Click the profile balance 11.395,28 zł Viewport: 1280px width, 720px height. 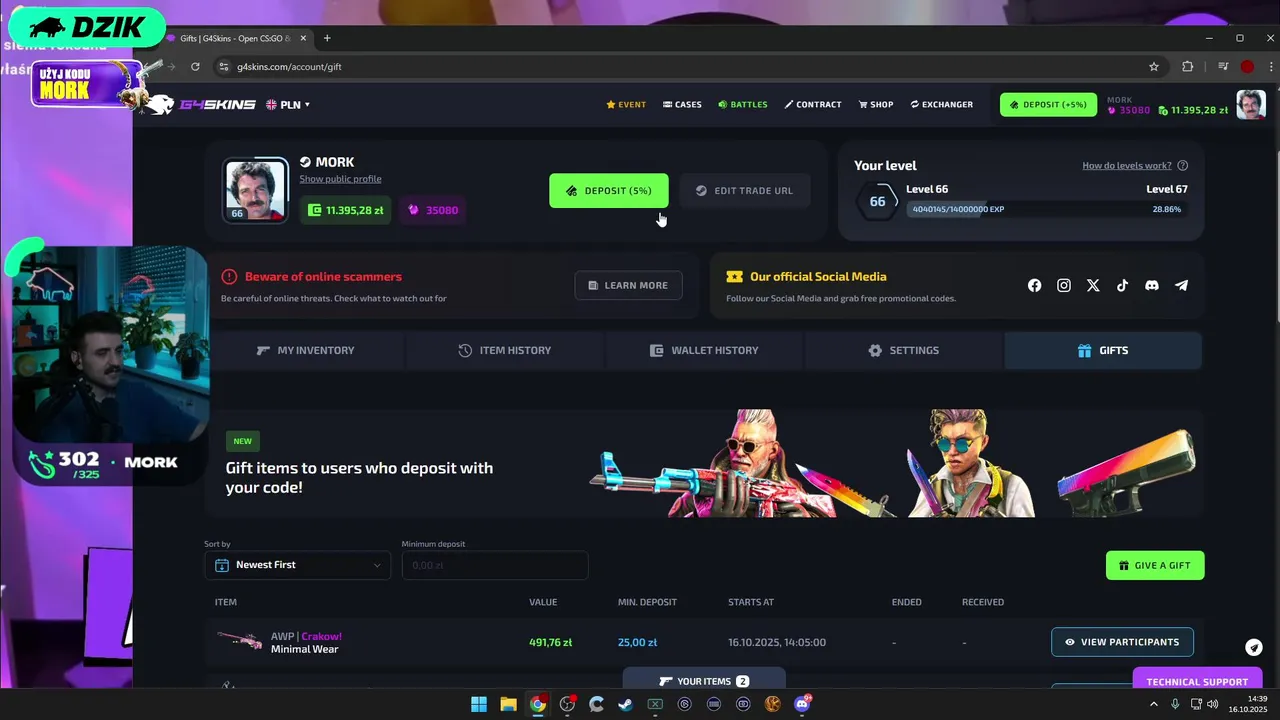tap(346, 210)
